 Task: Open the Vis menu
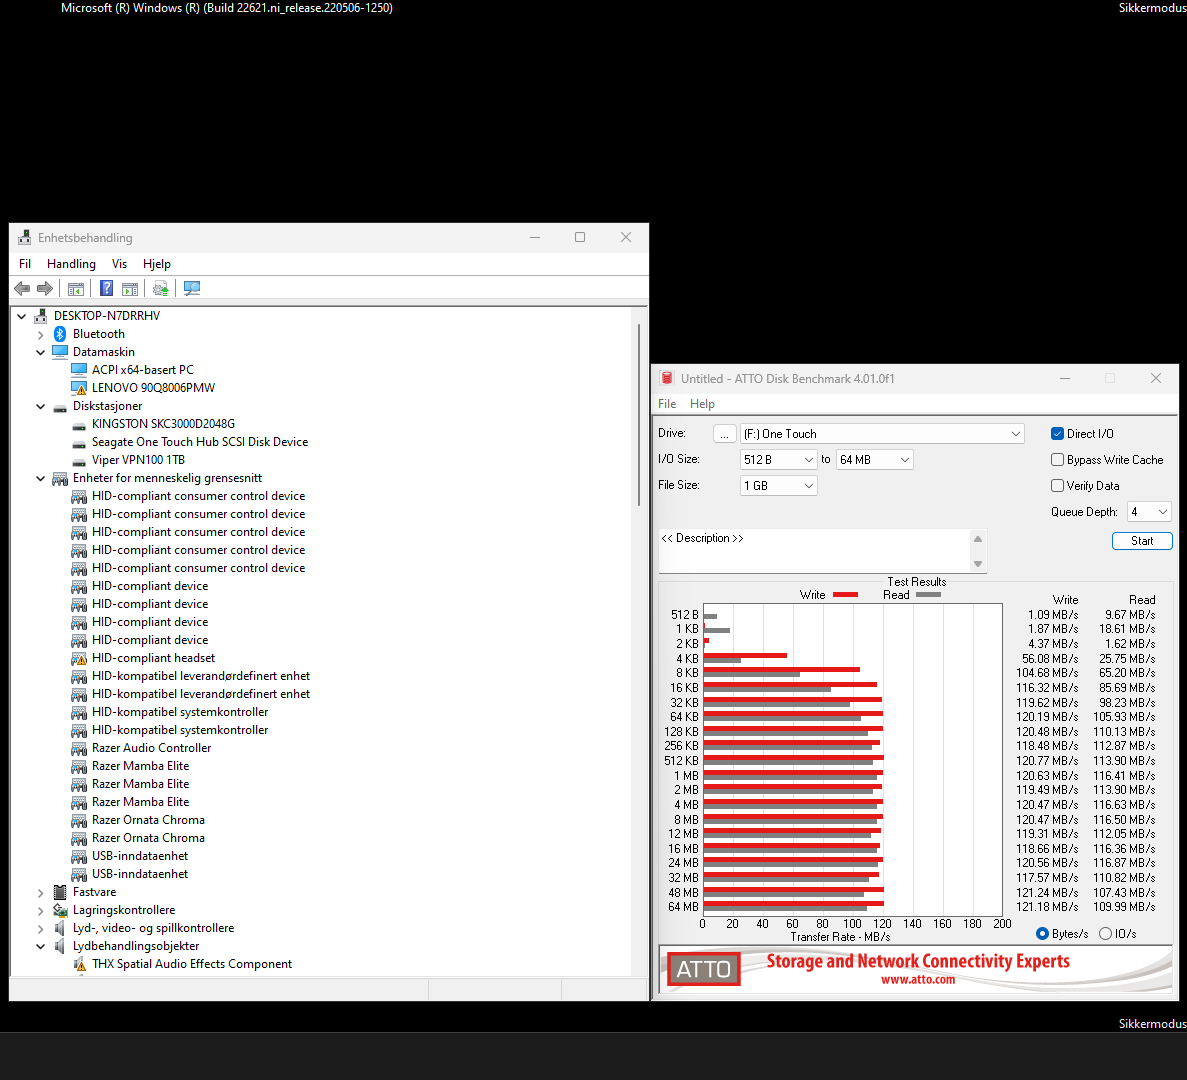pyautogui.click(x=119, y=263)
